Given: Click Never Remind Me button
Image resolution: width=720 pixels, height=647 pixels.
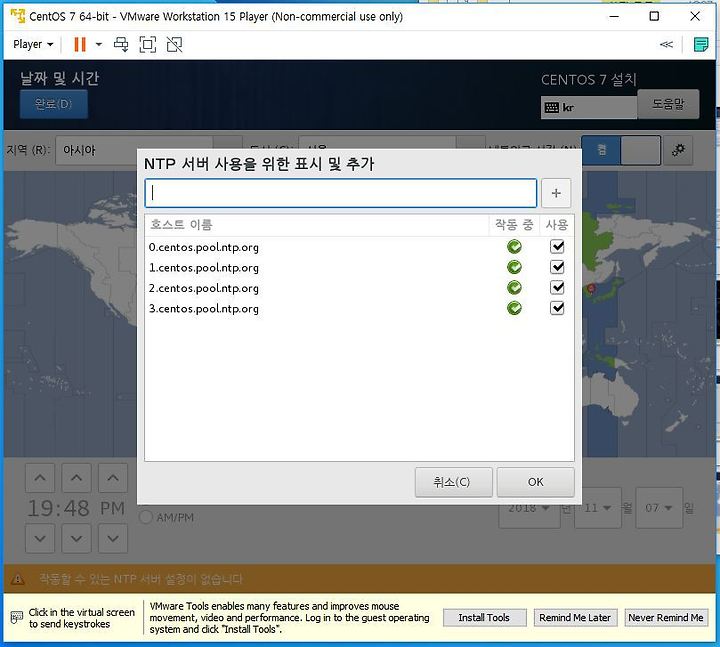Looking at the screenshot, I should coord(666,618).
